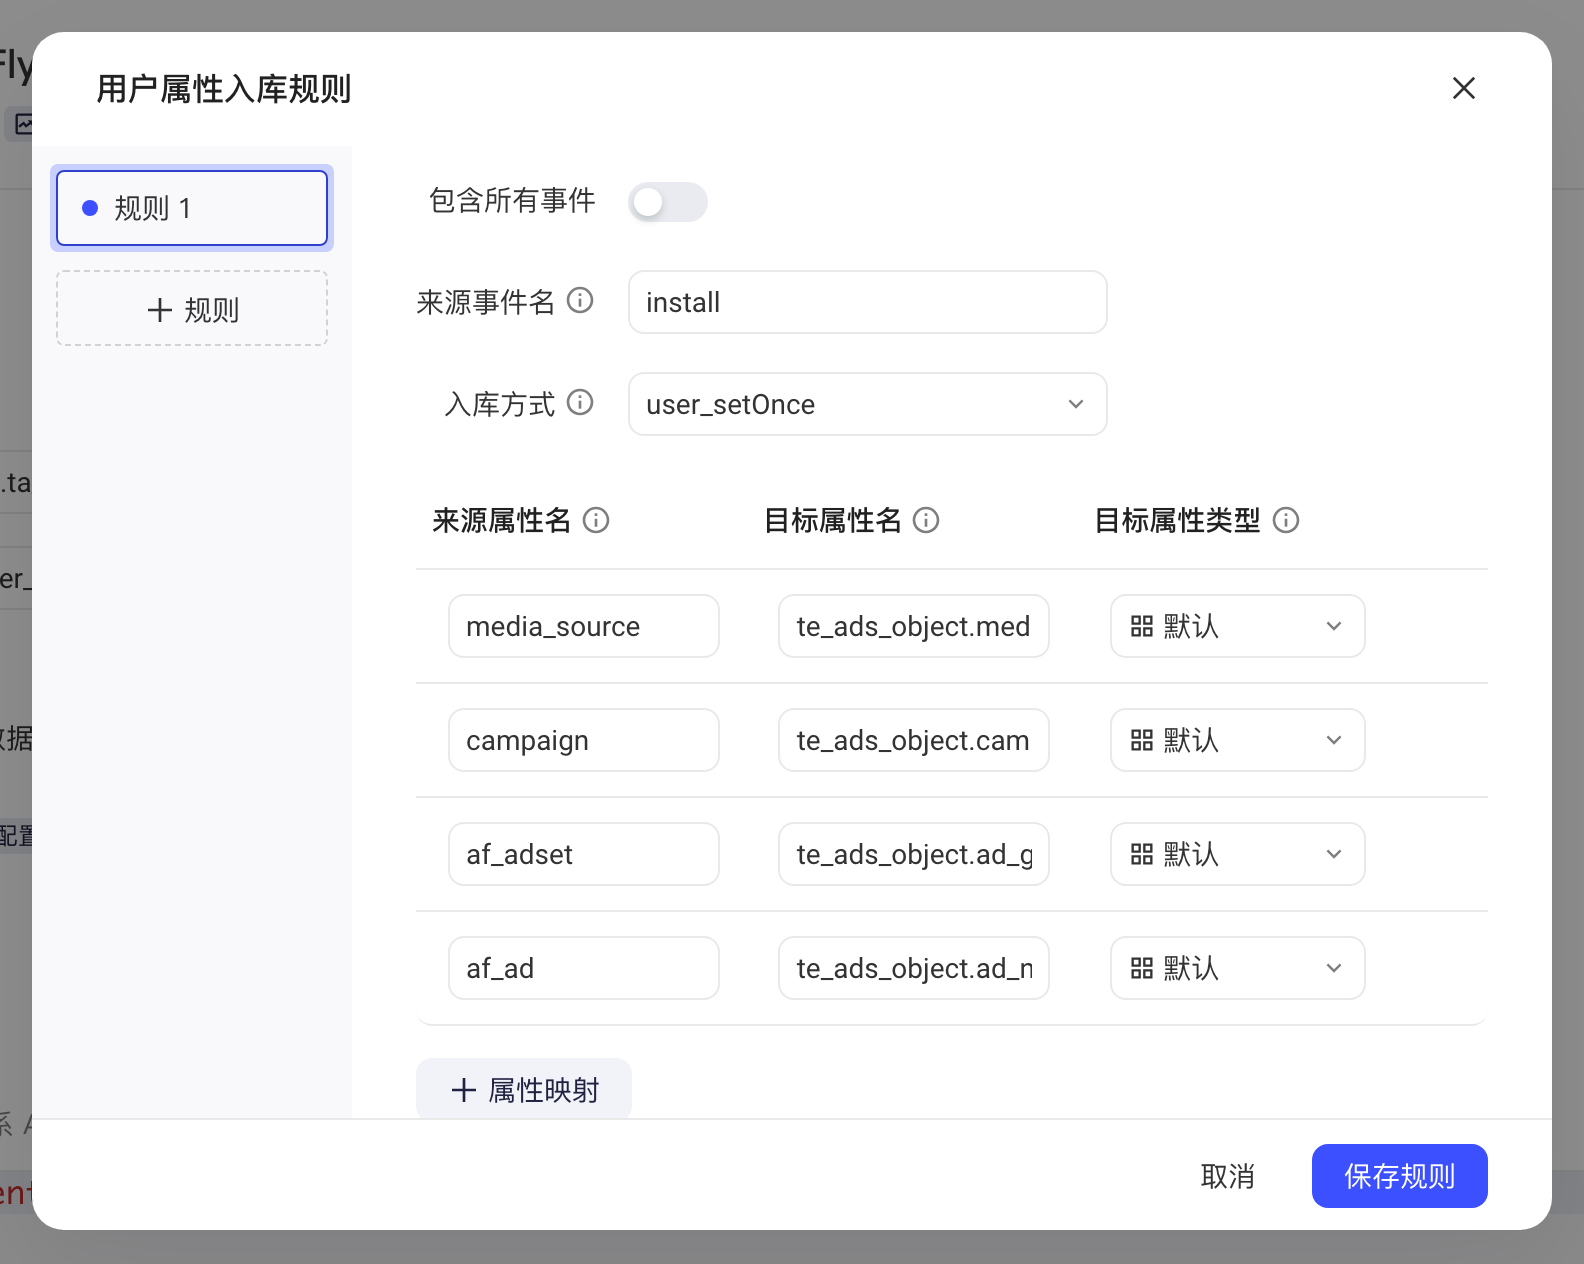Click info icon next to 入库方式
Screen dimensions: 1584x1264
coord(580,402)
